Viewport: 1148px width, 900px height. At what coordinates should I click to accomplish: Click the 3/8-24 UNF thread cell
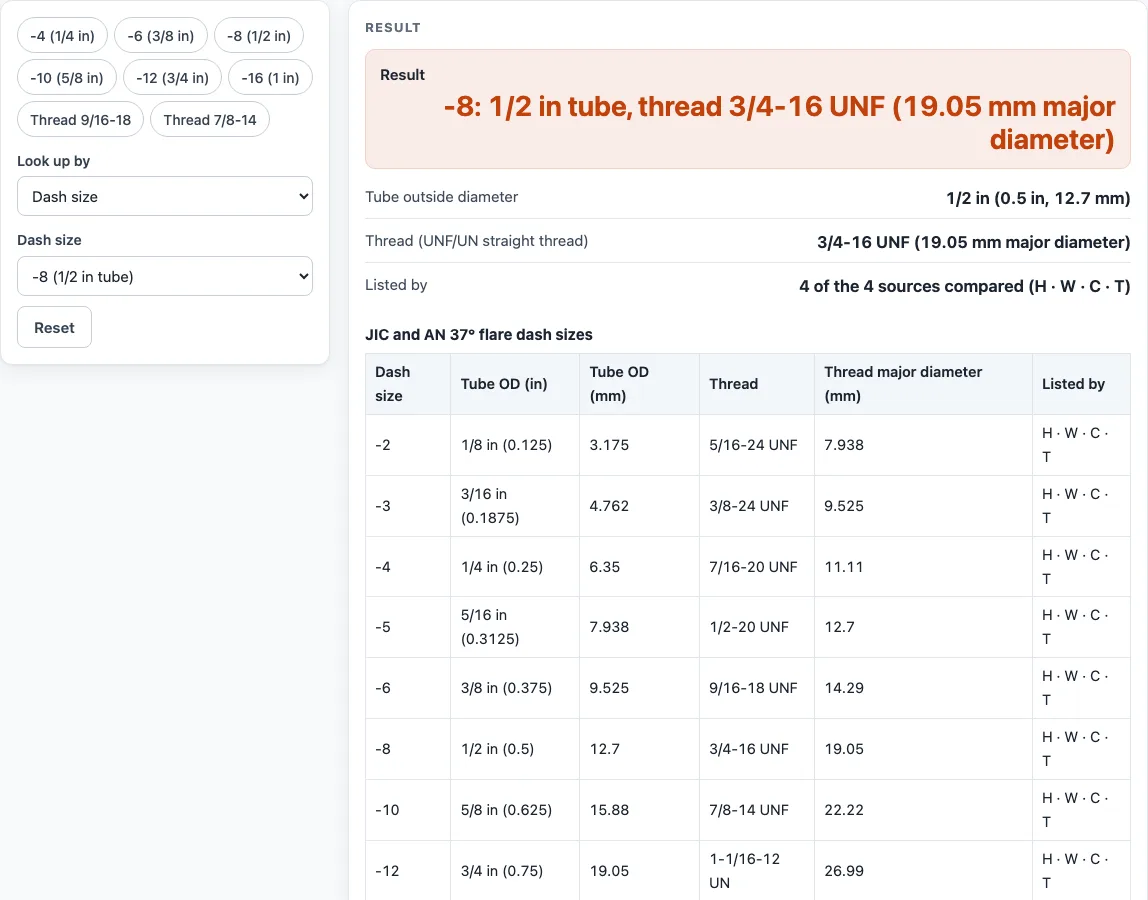[x=756, y=506]
